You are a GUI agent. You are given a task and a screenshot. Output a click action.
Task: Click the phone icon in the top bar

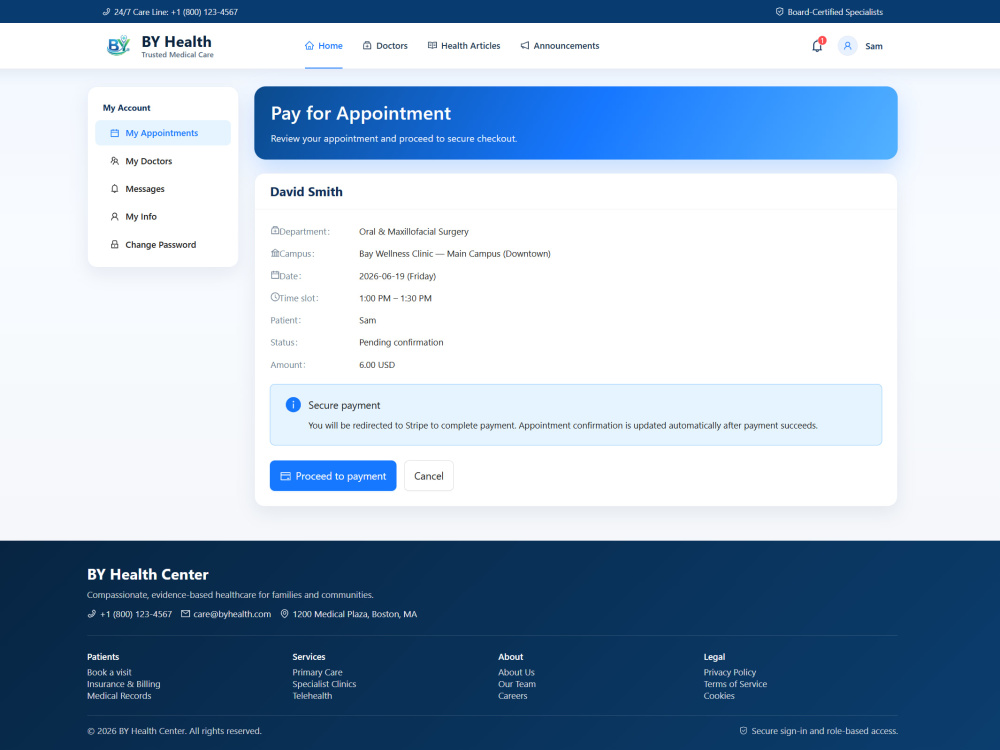pos(107,12)
